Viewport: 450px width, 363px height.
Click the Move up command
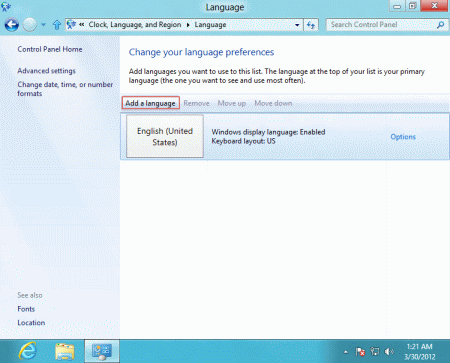click(232, 103)
